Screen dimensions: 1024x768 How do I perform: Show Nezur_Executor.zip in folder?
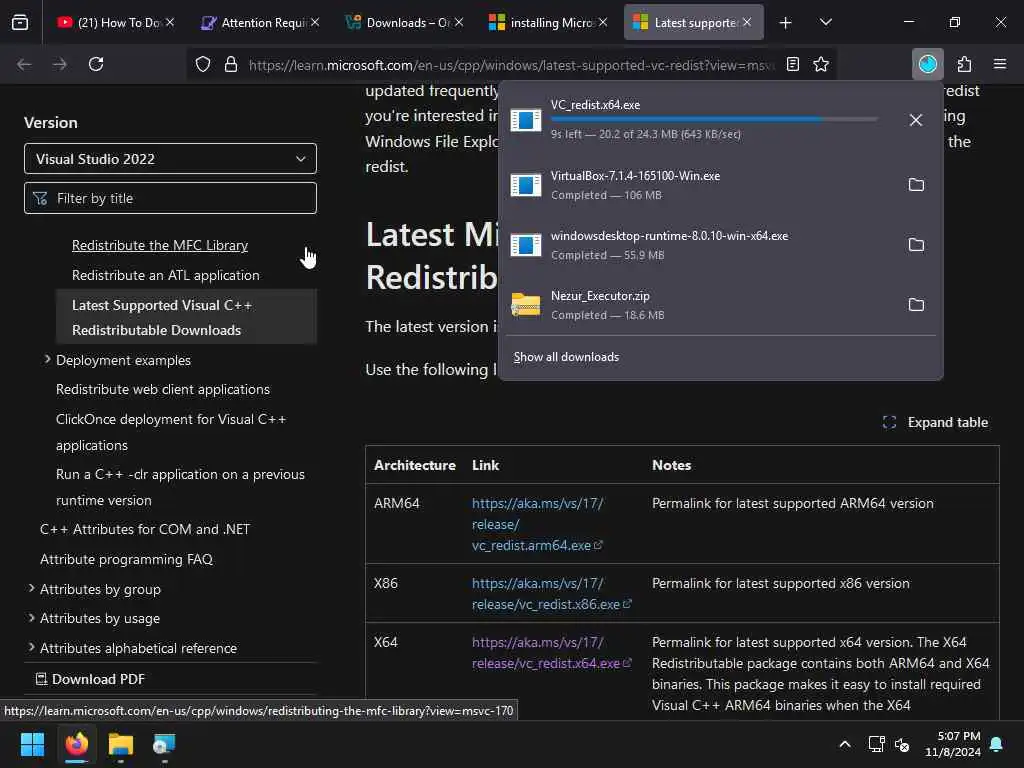(916, 305)
